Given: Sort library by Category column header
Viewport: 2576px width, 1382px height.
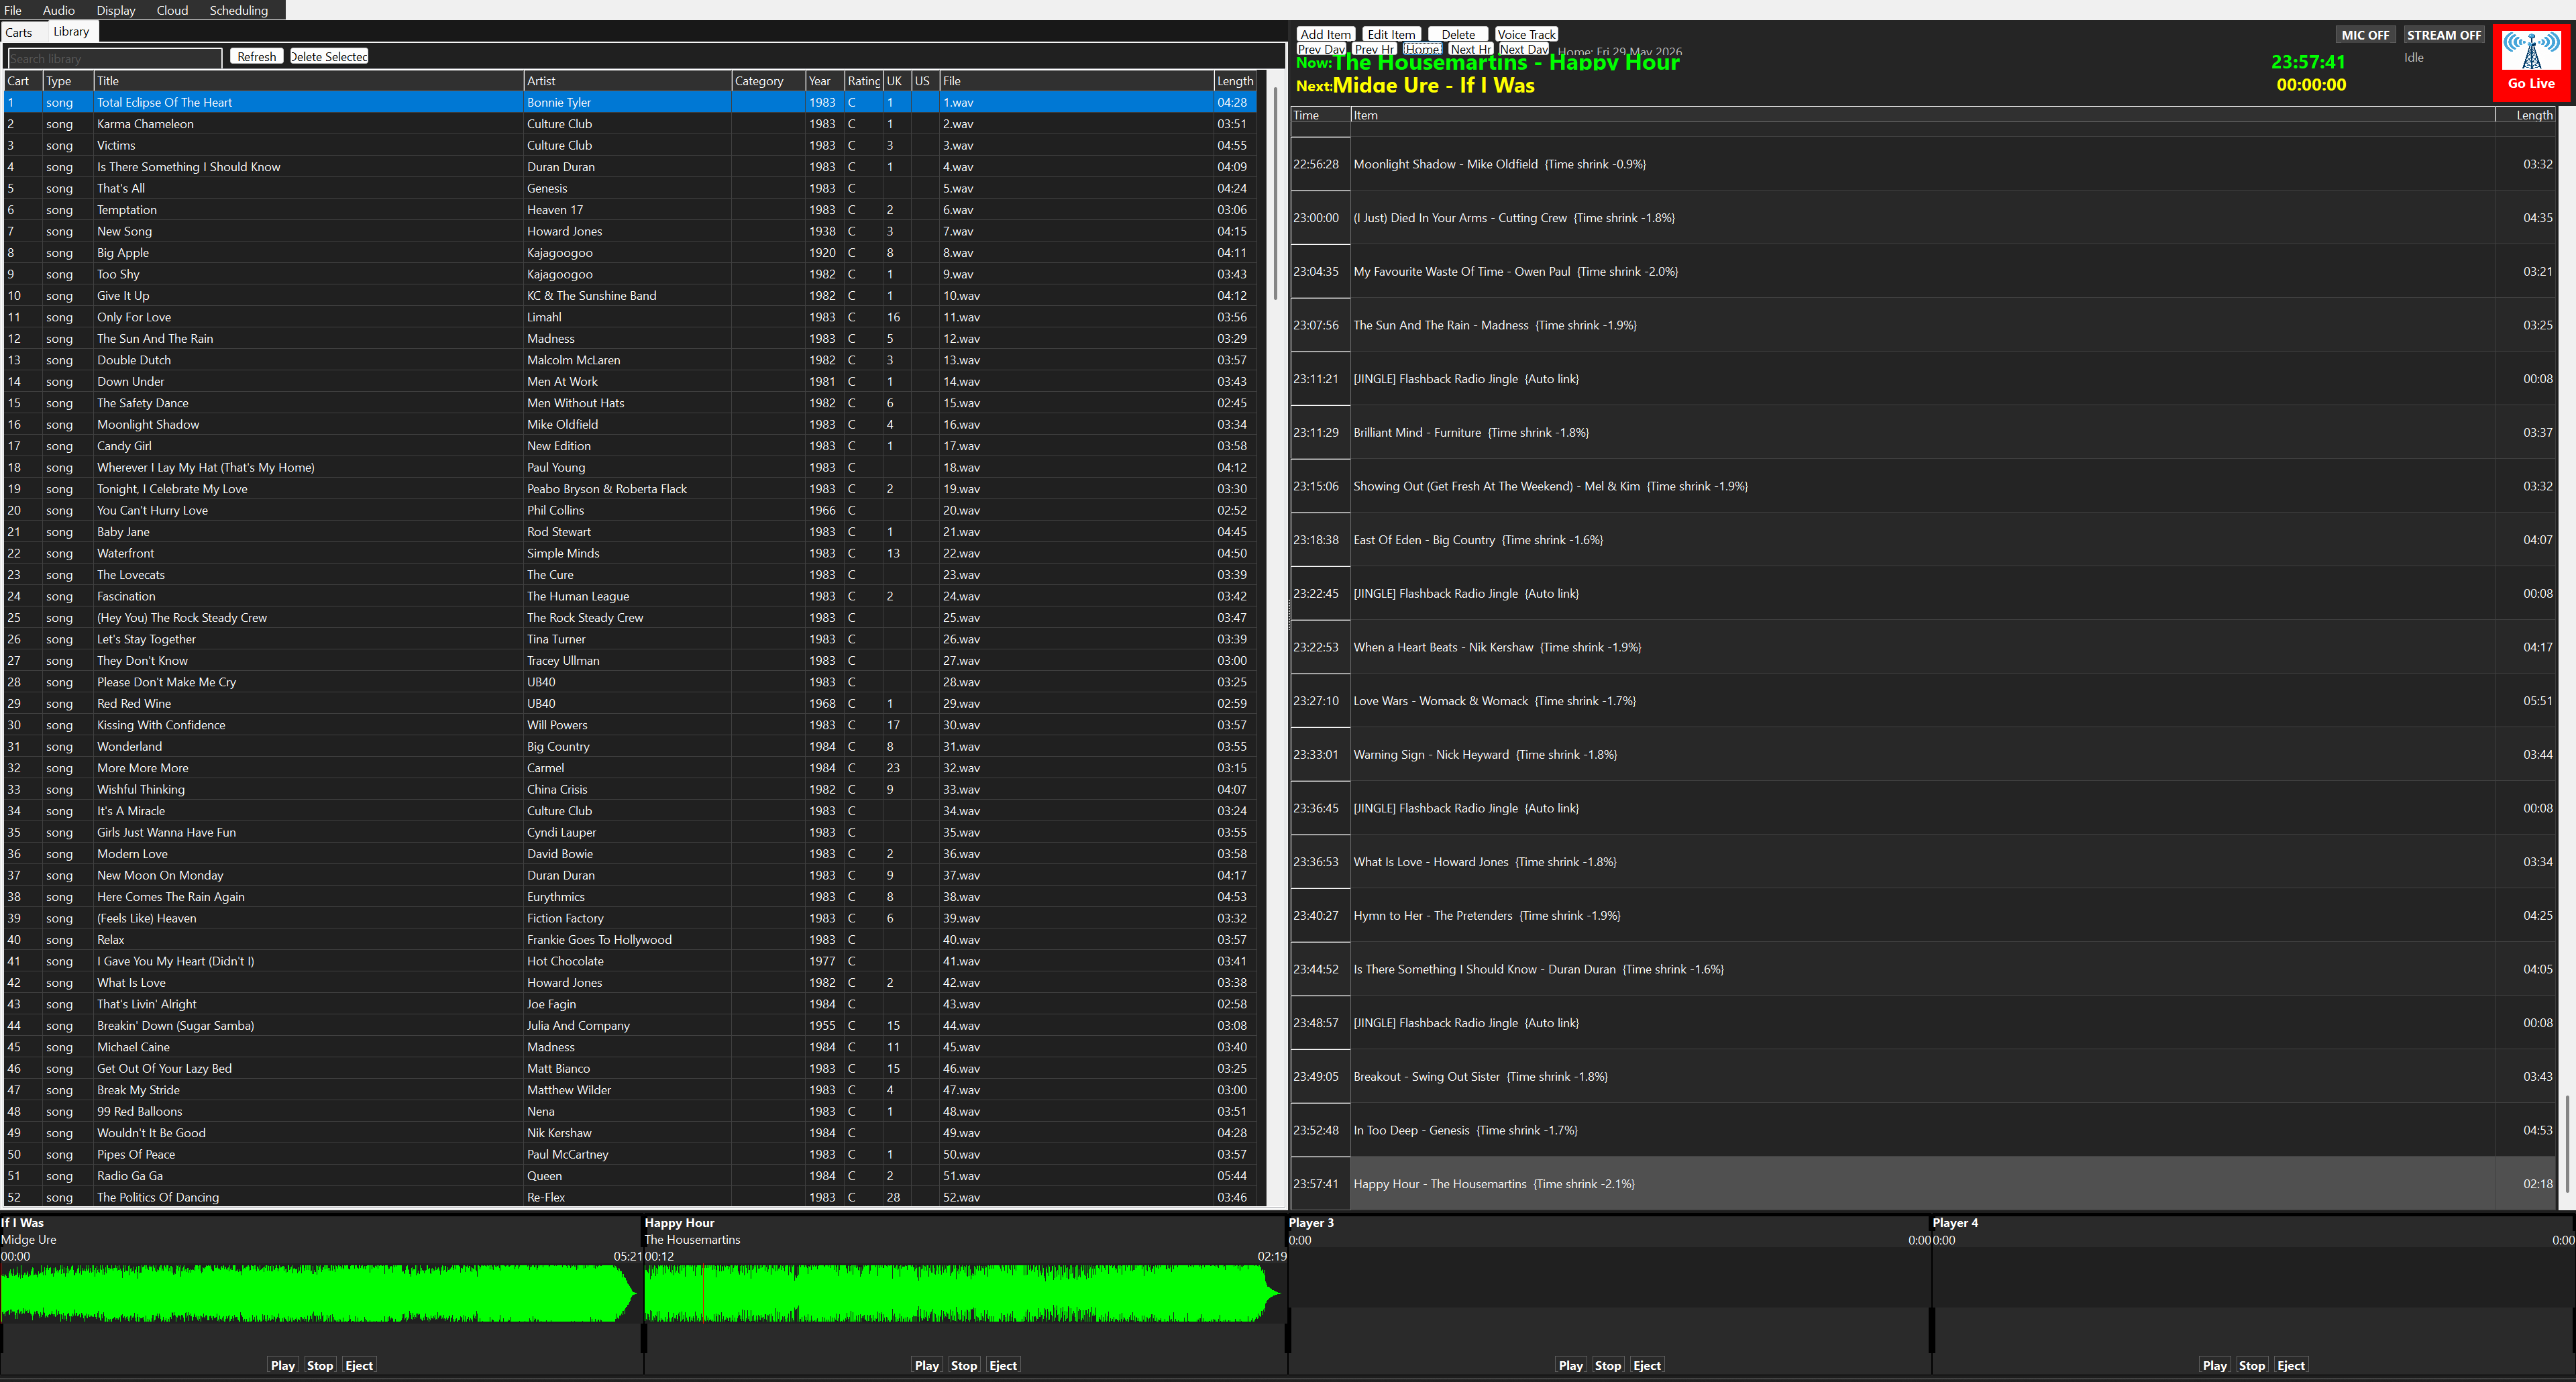Looking at the screenshot, I should click(x=768, y=81).
